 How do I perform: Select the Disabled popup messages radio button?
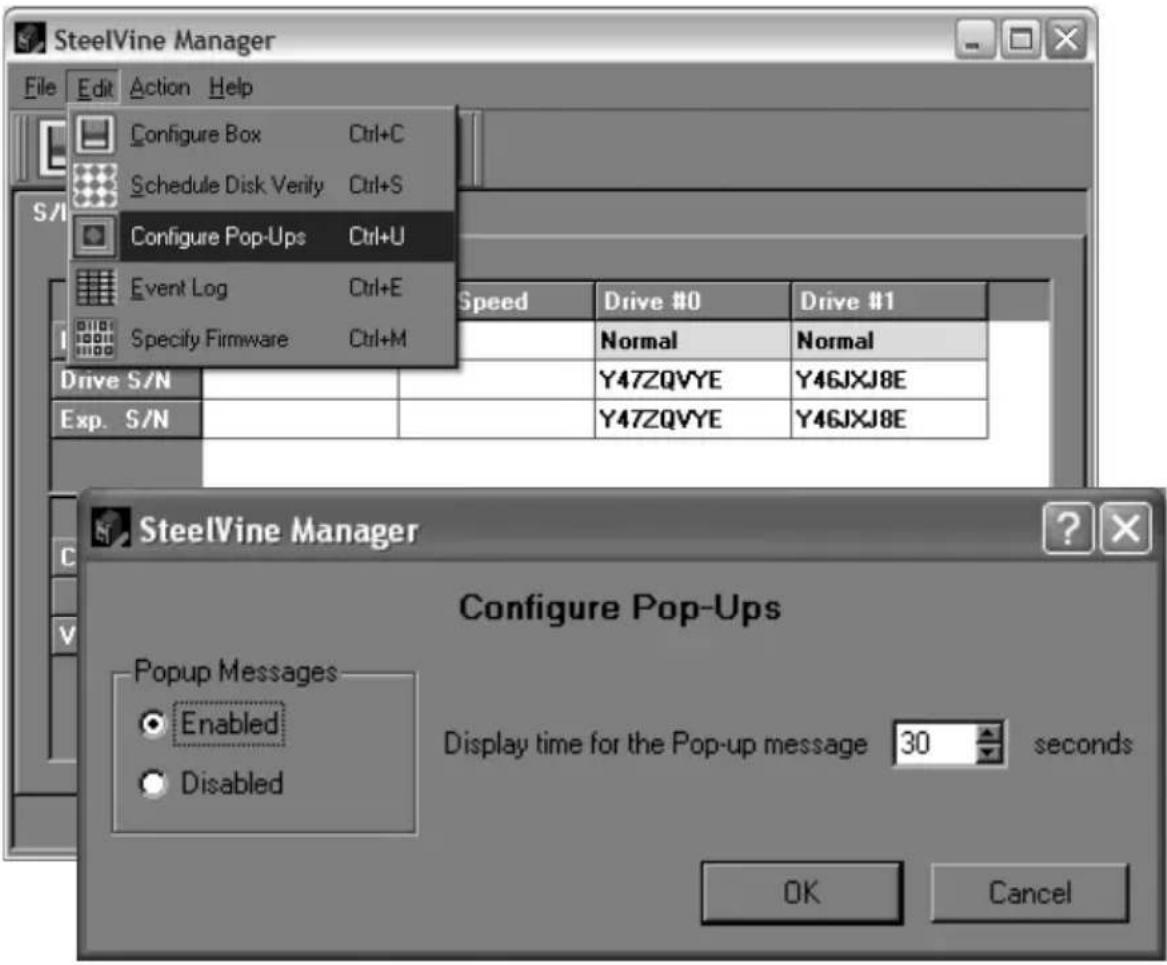(x=153, y=783)
